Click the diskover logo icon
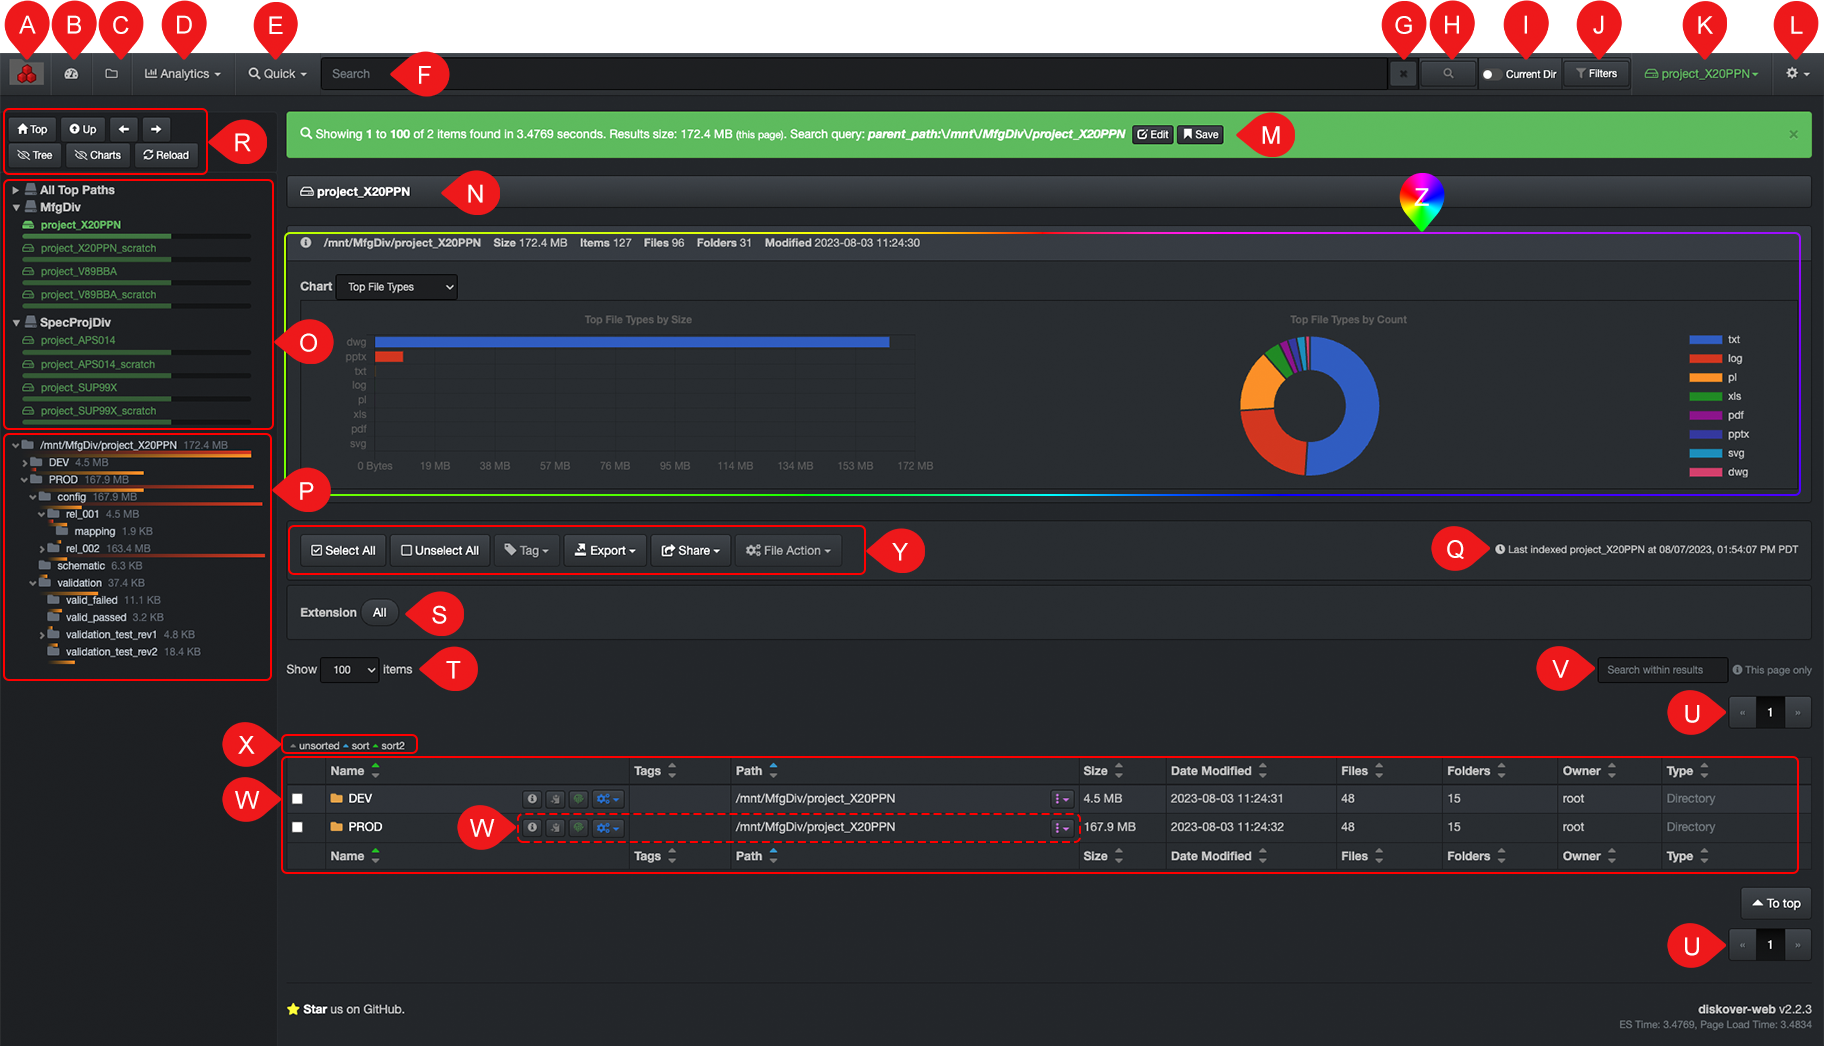 point(27,74)
